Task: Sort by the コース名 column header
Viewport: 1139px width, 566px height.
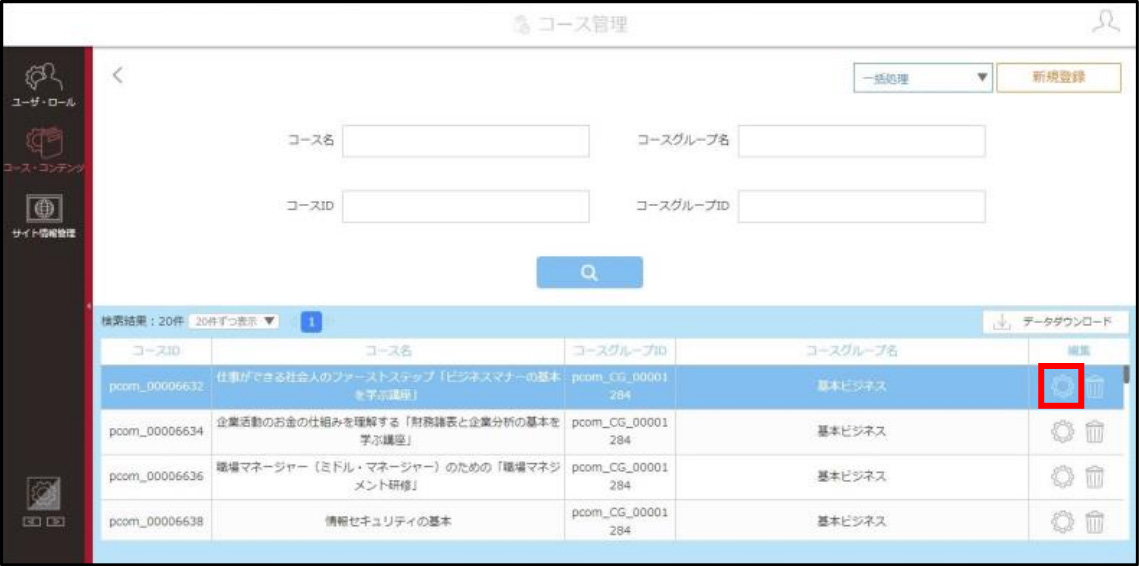Action: tap(388, 351)
